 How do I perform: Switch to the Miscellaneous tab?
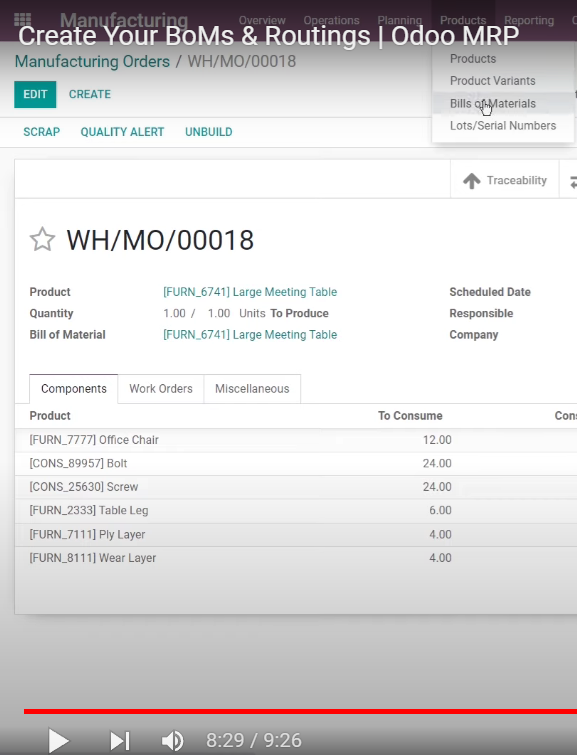coord(252,389)
